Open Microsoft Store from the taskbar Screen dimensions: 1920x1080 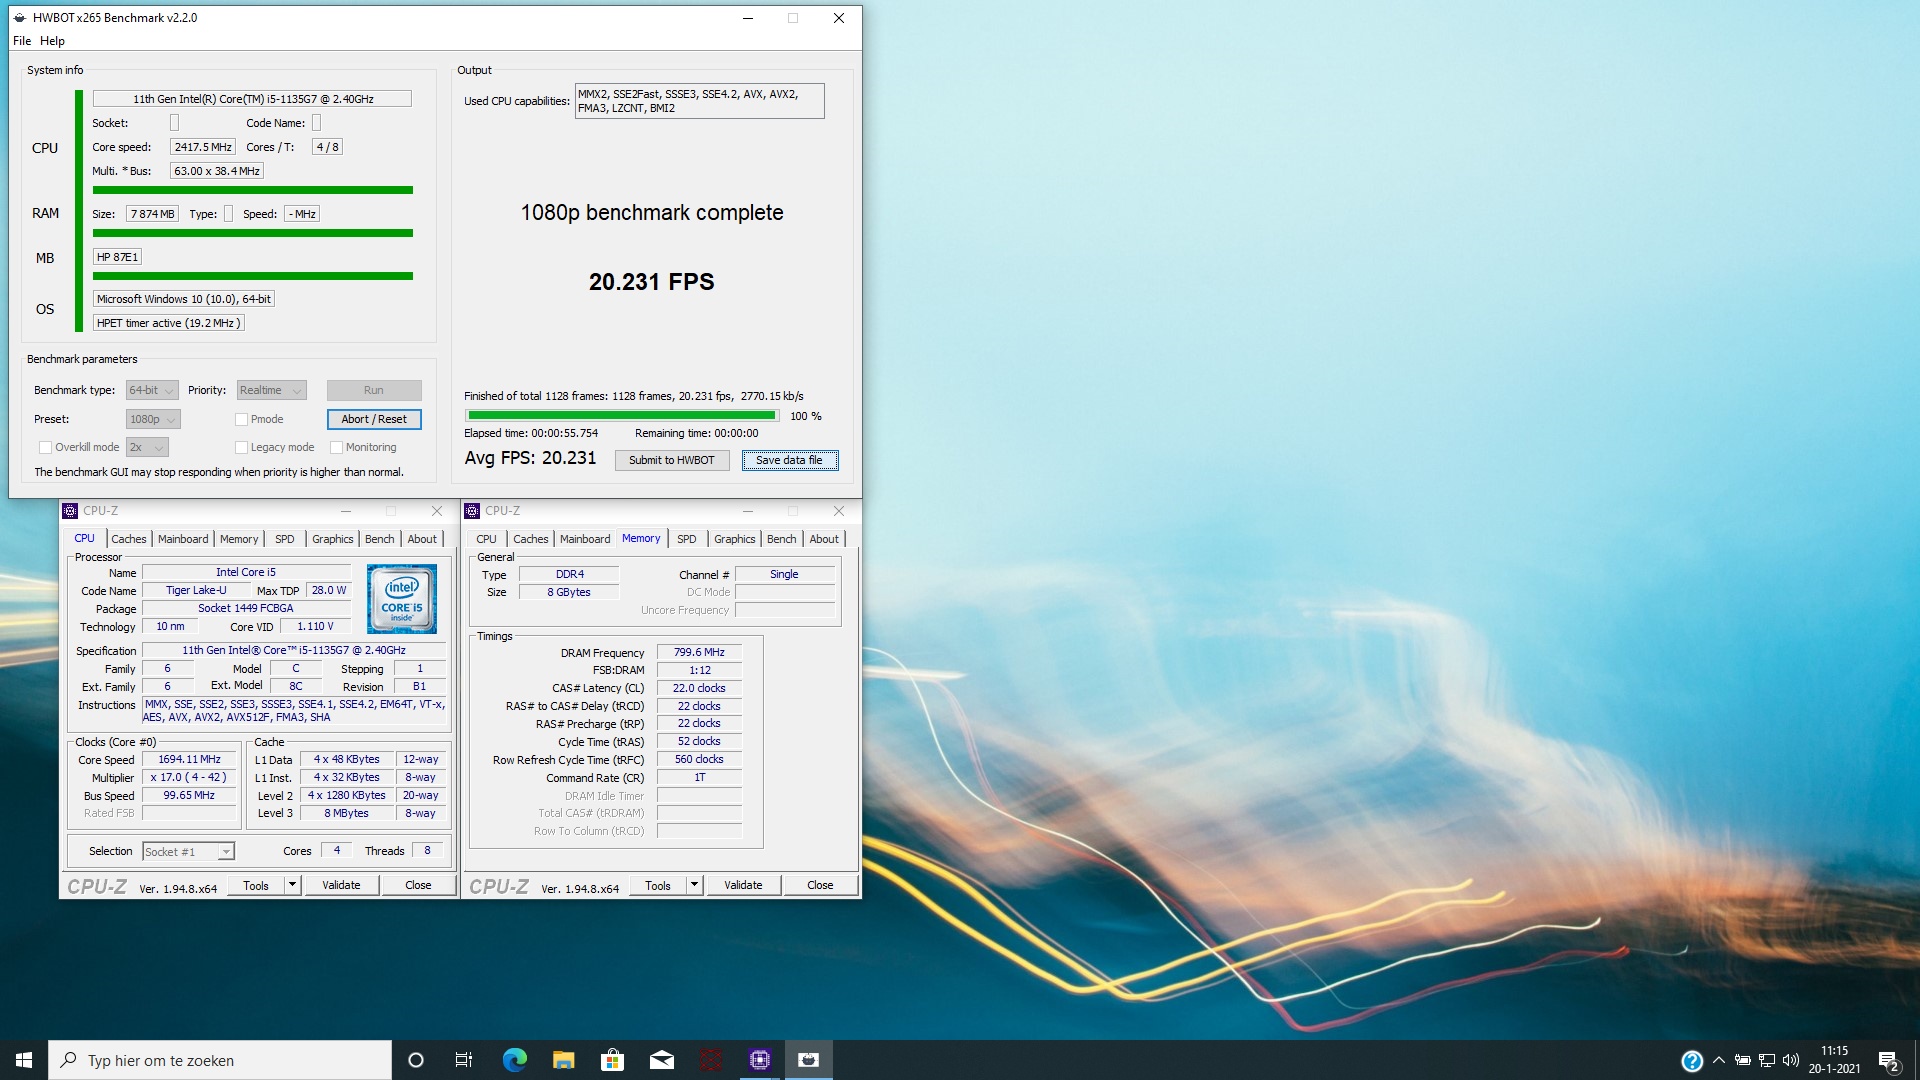612,1060
